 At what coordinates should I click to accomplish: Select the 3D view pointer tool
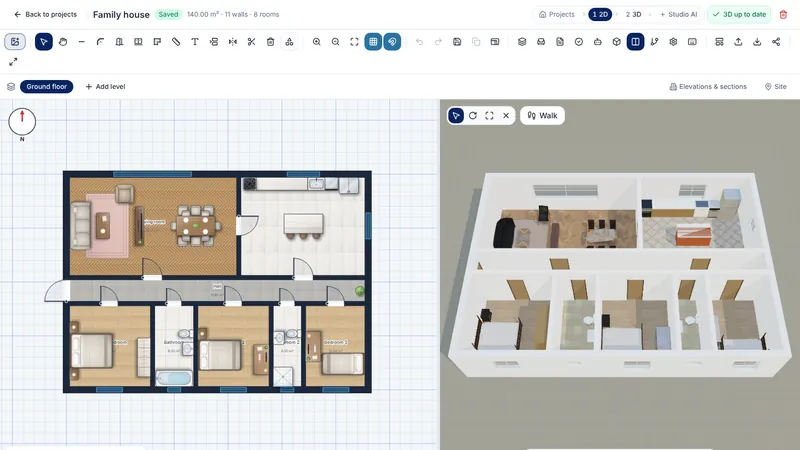[x=456, y=116]
